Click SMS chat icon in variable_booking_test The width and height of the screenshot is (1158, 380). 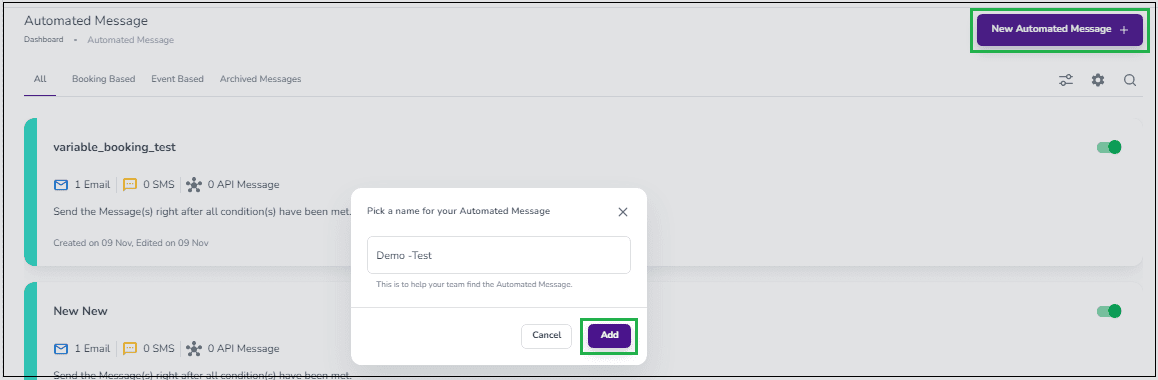[130, 184]
